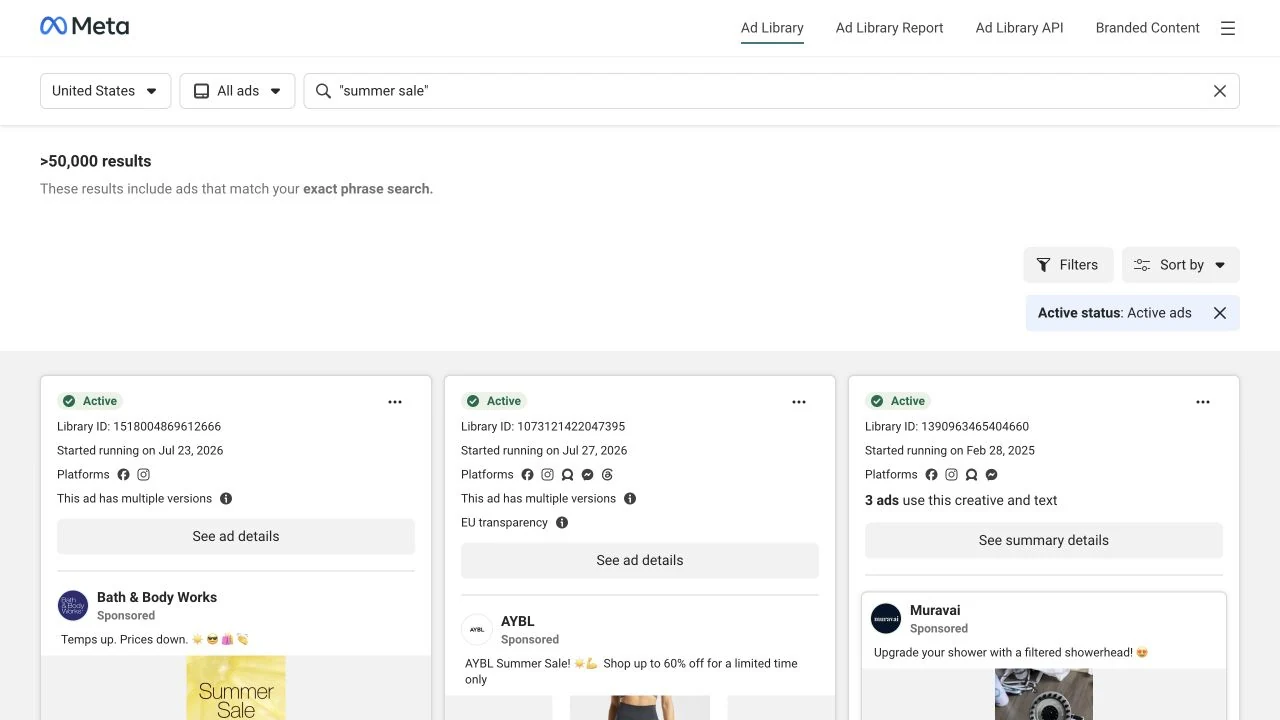
Task: Click Instagram platform icon on Muravai ad
Action: point(952,475)
